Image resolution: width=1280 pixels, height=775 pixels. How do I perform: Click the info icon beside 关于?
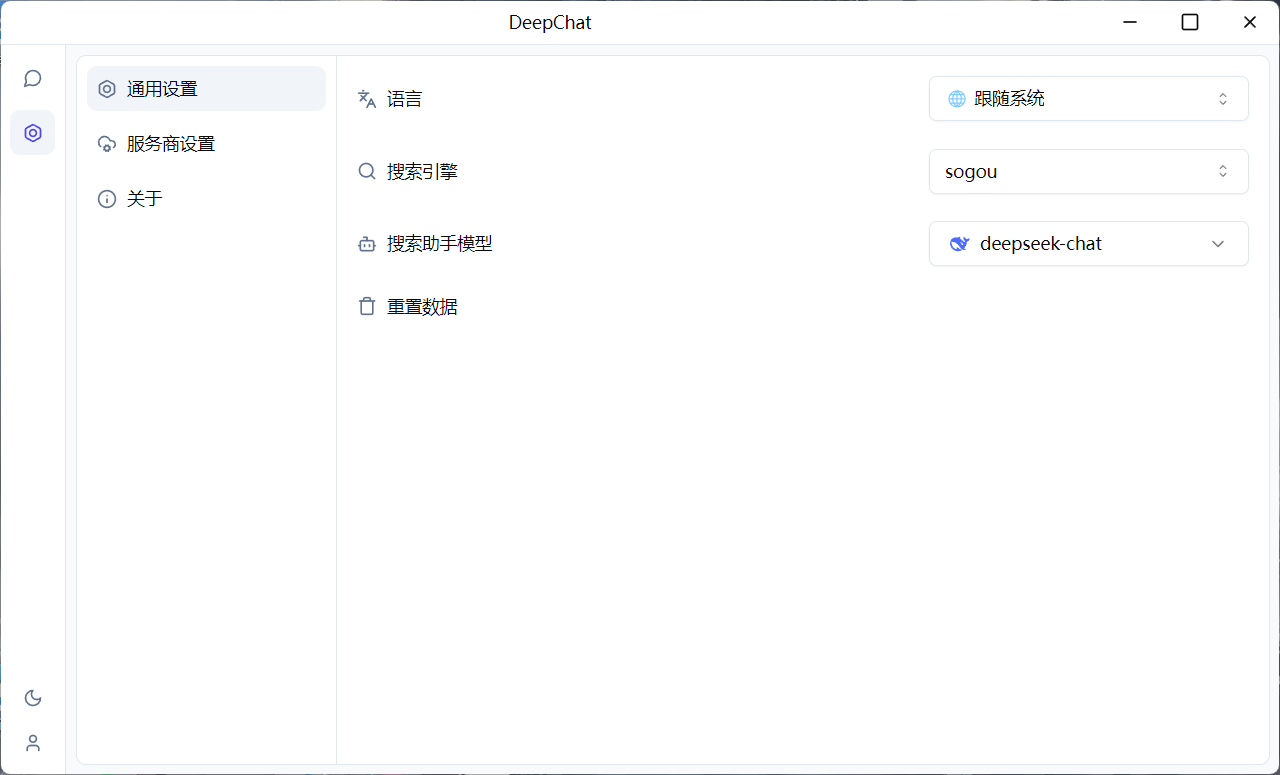pos(107,198)
